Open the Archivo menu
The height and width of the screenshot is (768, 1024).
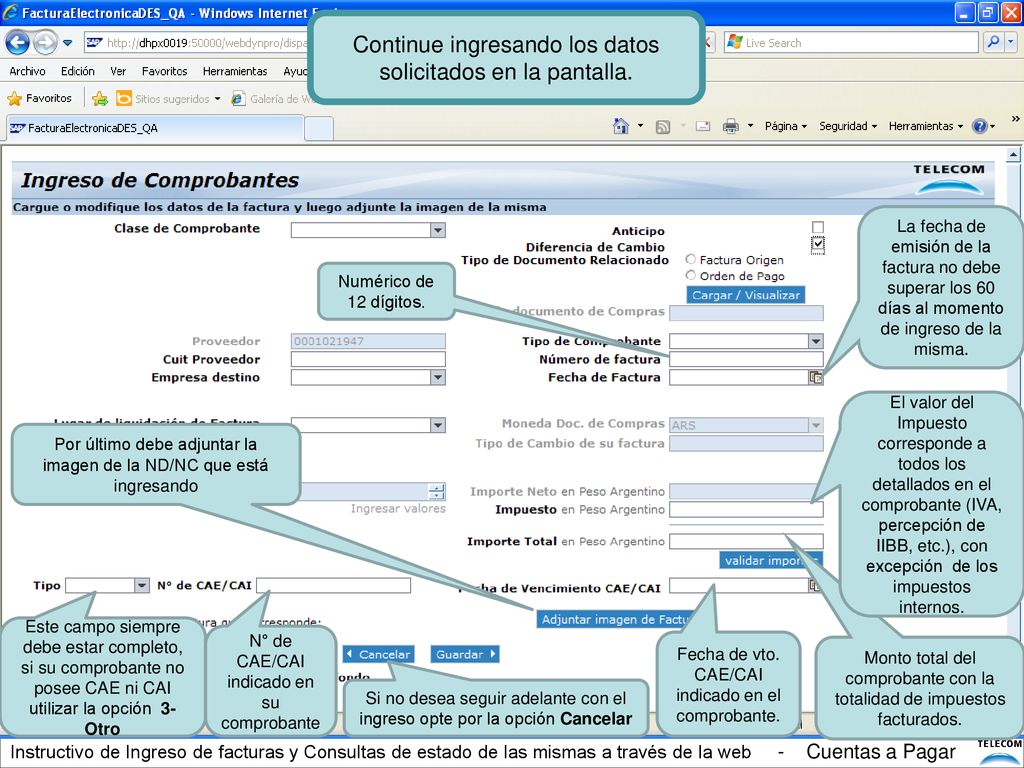coord(27,71)
